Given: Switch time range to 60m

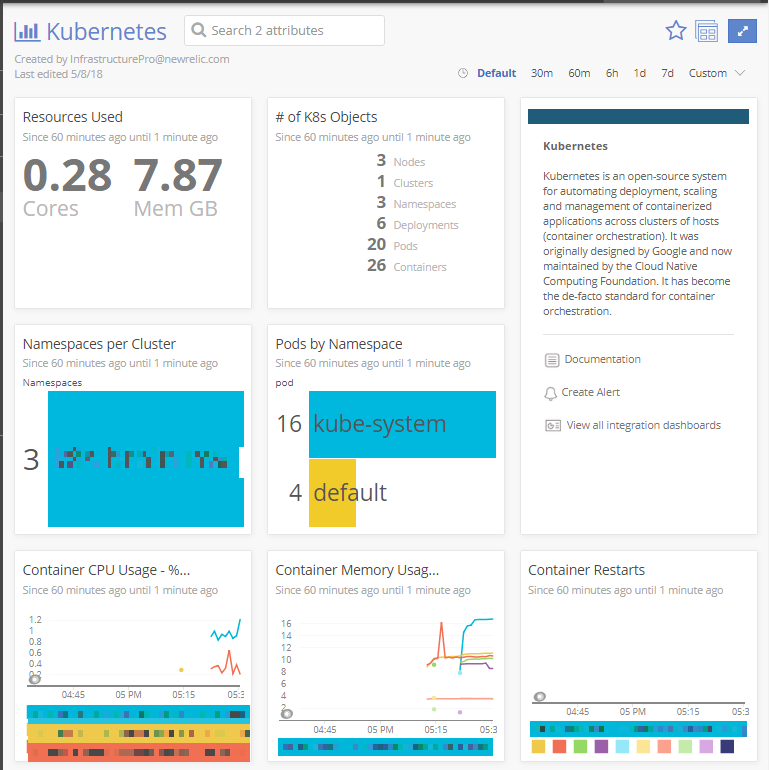Looking at the screenshot, I should (x=579, y=73).
